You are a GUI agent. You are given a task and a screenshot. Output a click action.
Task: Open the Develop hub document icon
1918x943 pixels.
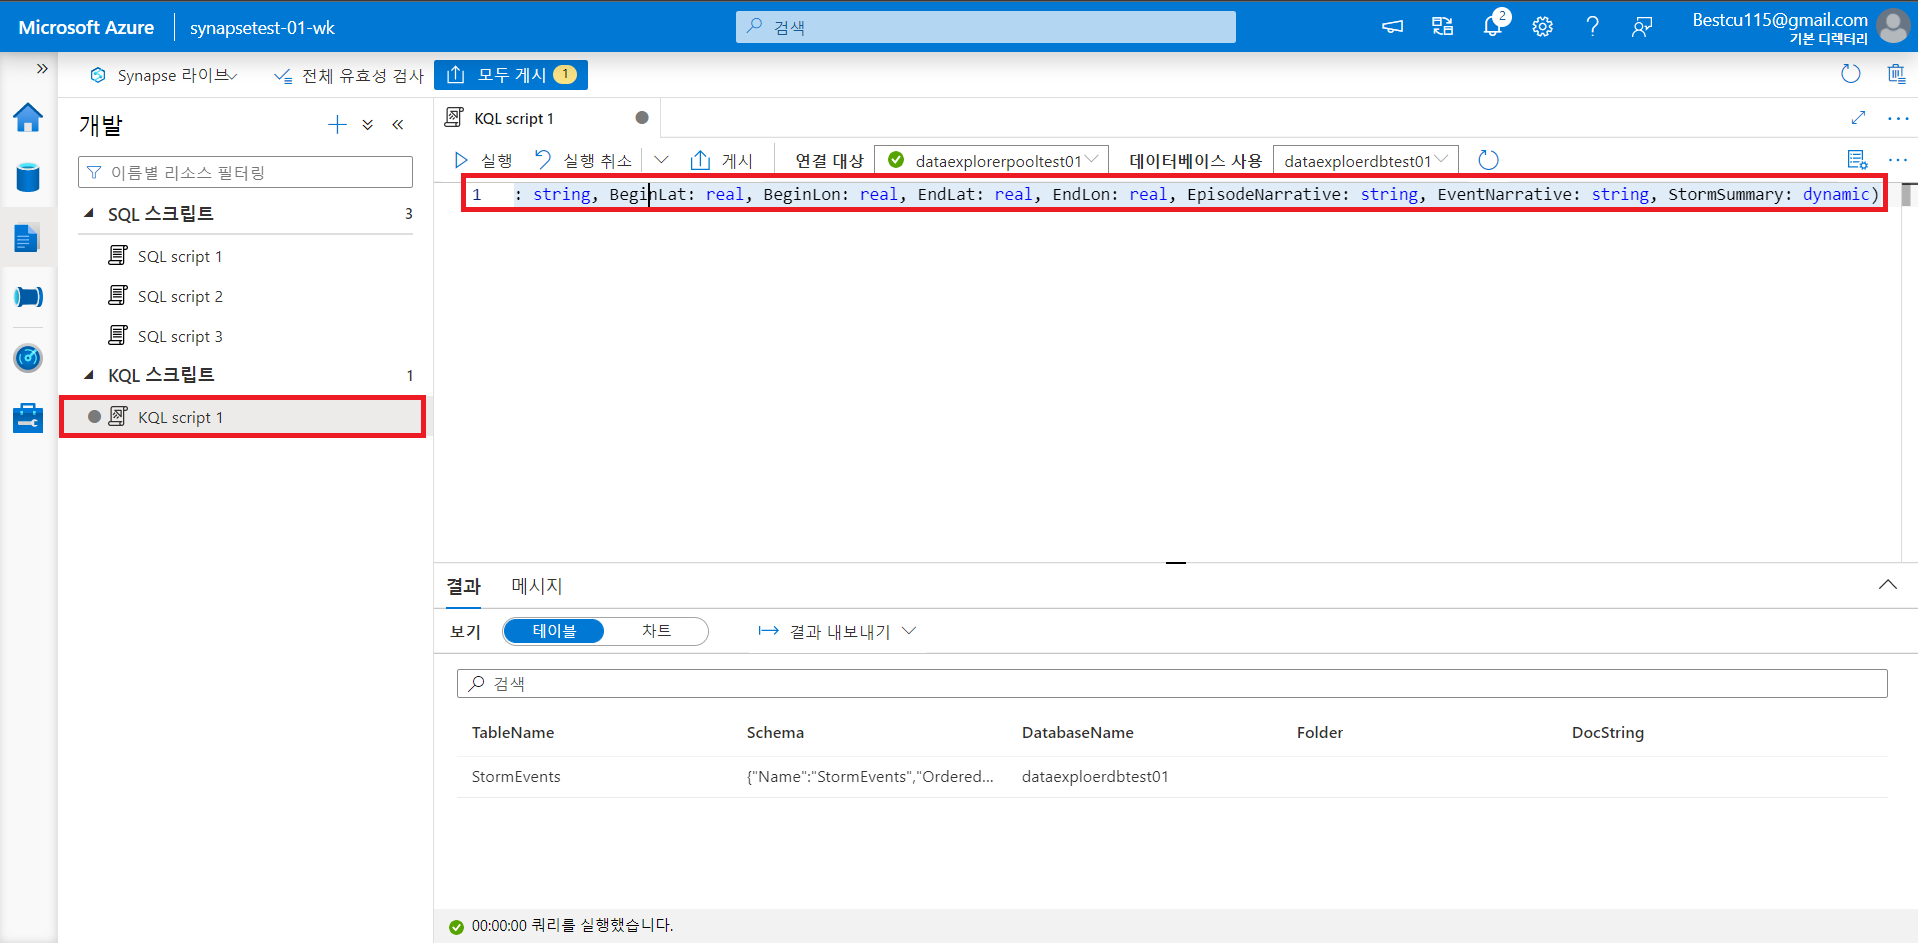(28, 238)
